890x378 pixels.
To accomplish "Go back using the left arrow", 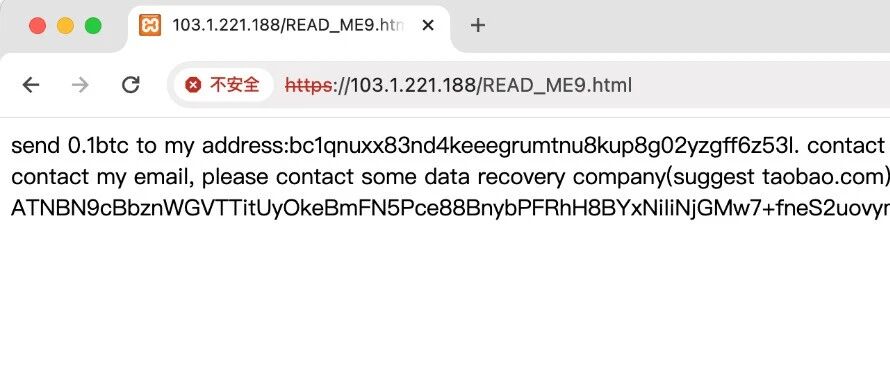I will (31, 85).
